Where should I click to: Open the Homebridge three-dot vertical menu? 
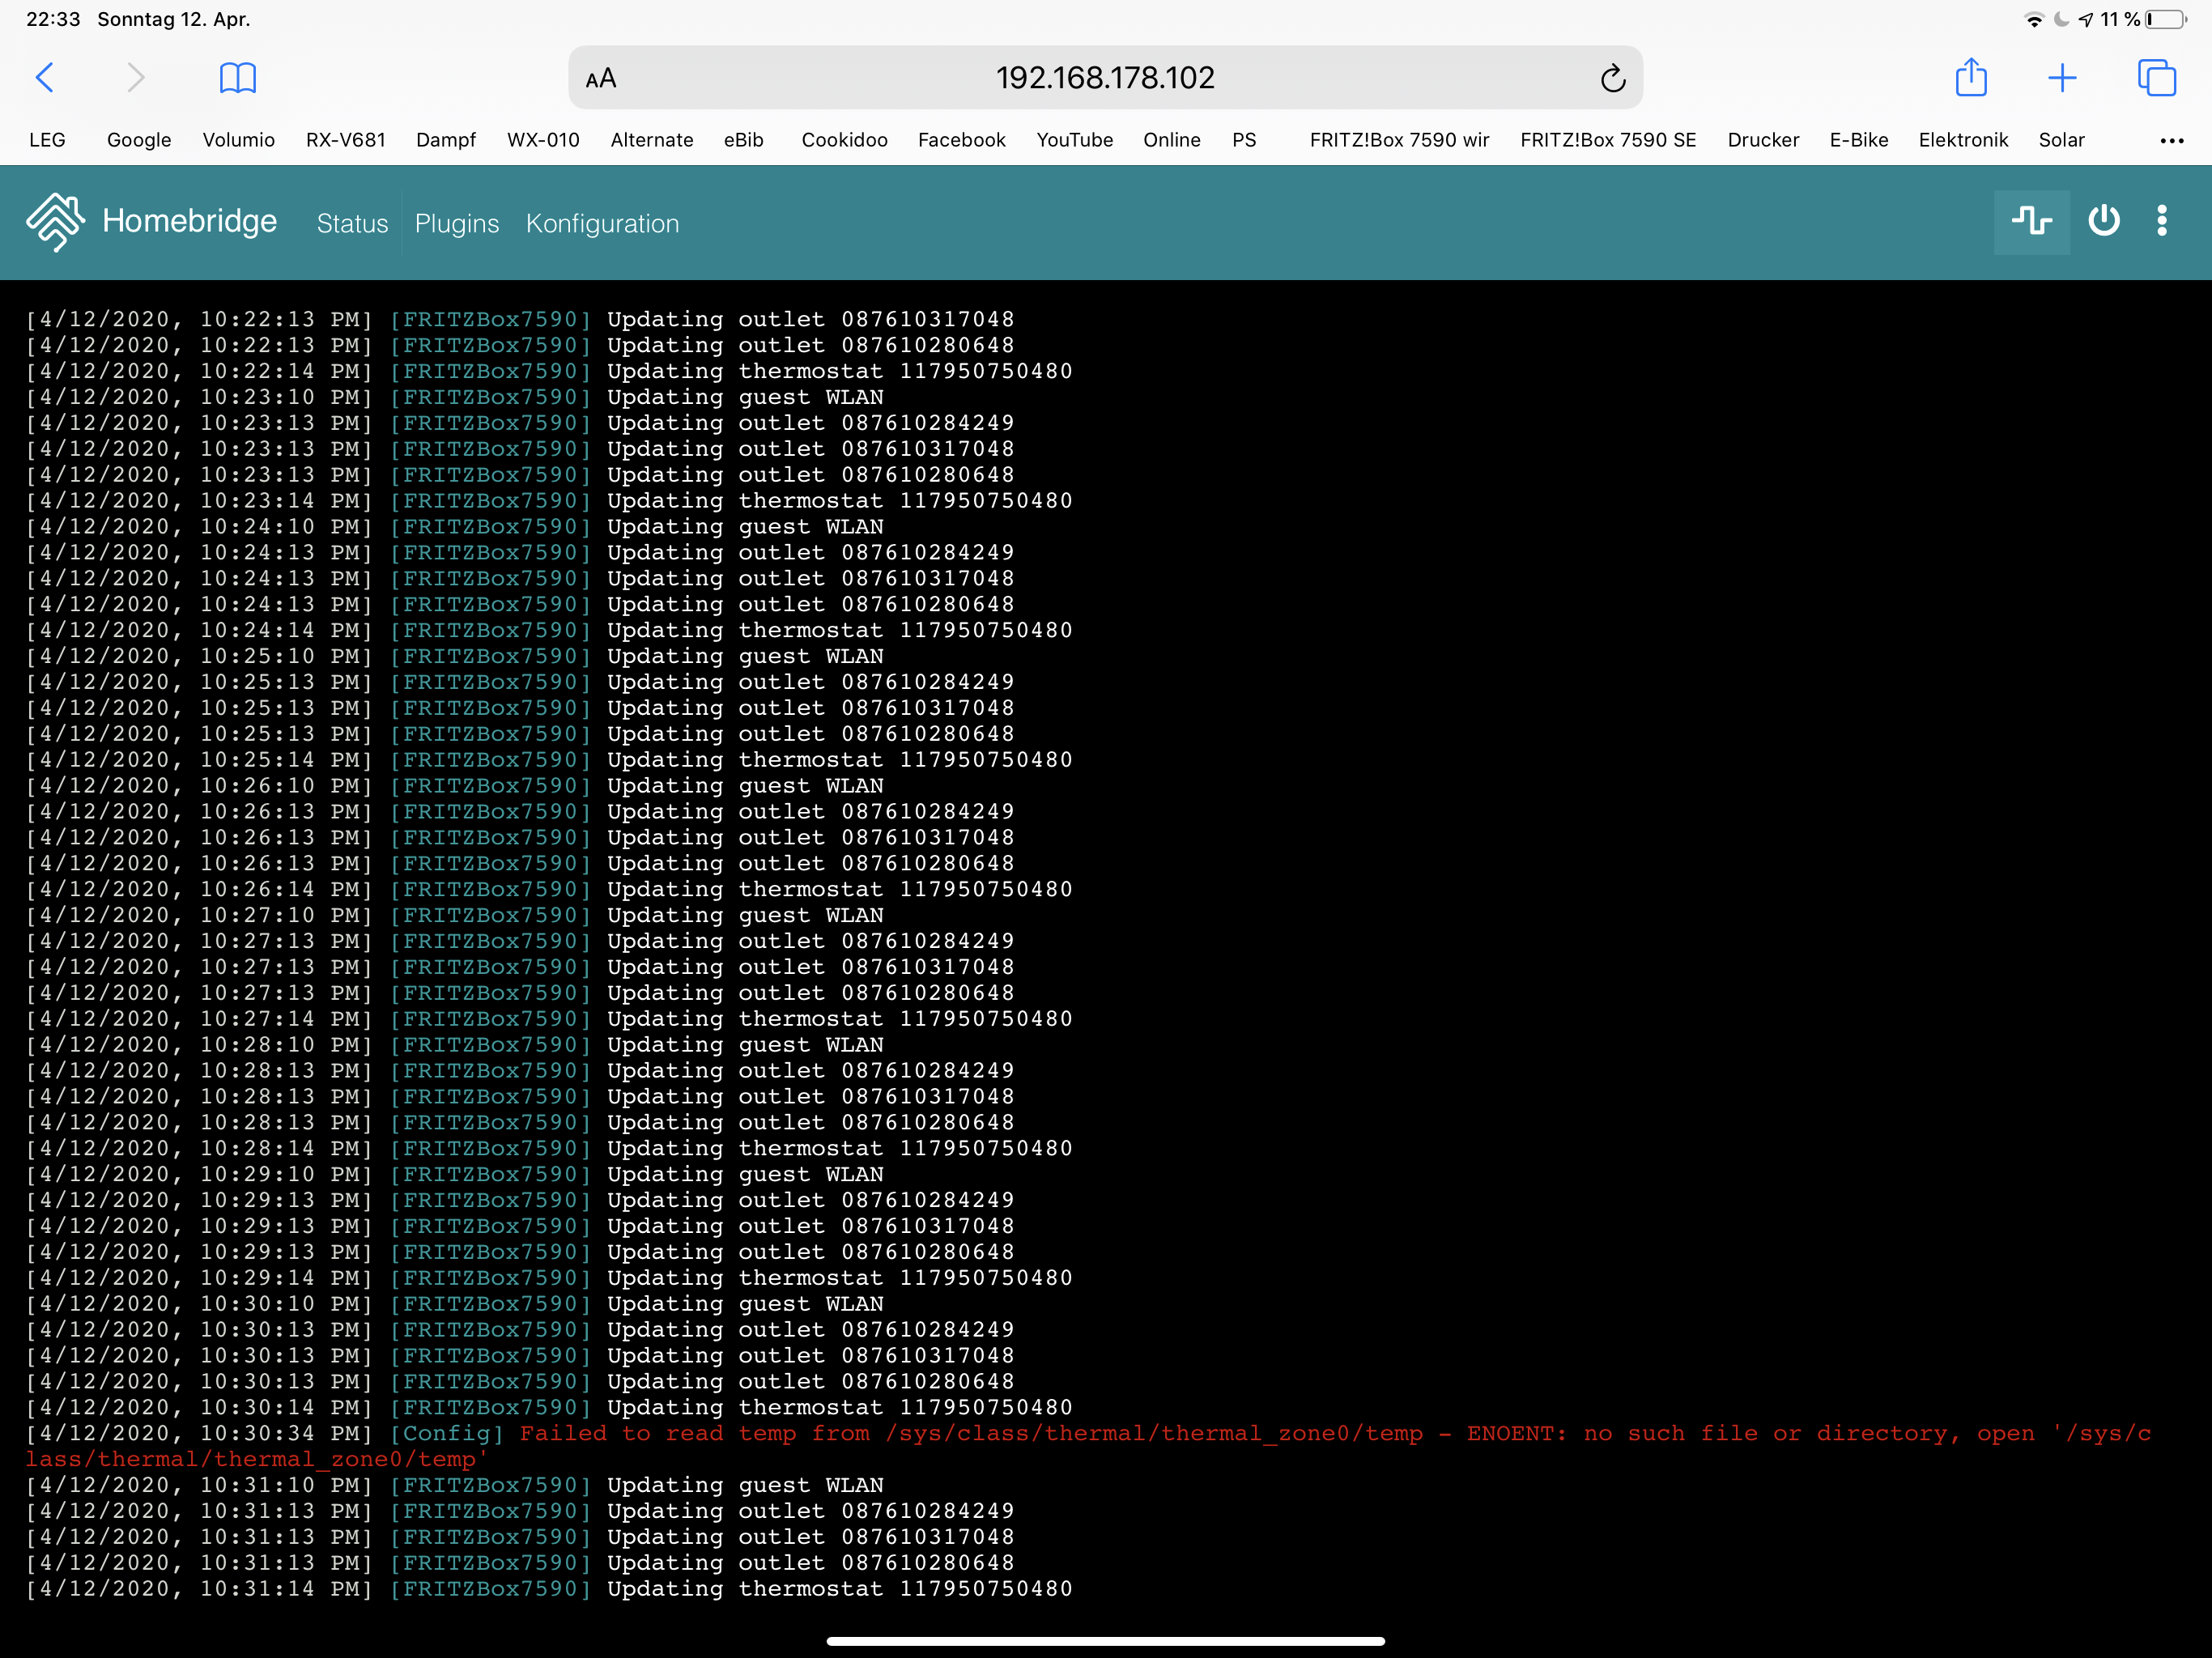(x=2162, y=221)
